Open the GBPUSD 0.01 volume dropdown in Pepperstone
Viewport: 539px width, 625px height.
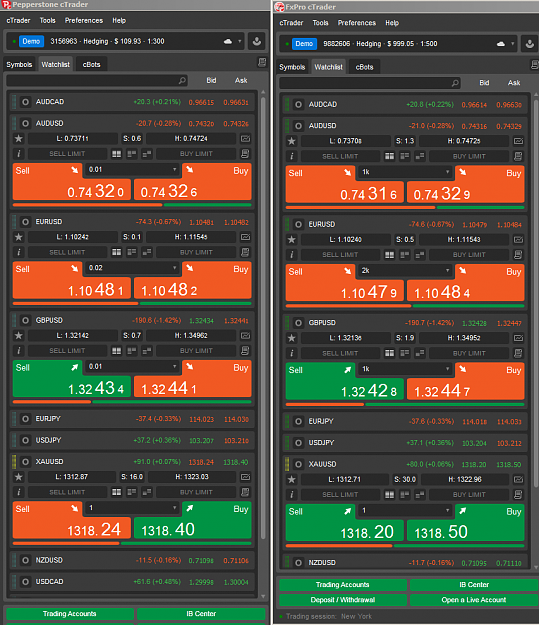click(132, 366)
